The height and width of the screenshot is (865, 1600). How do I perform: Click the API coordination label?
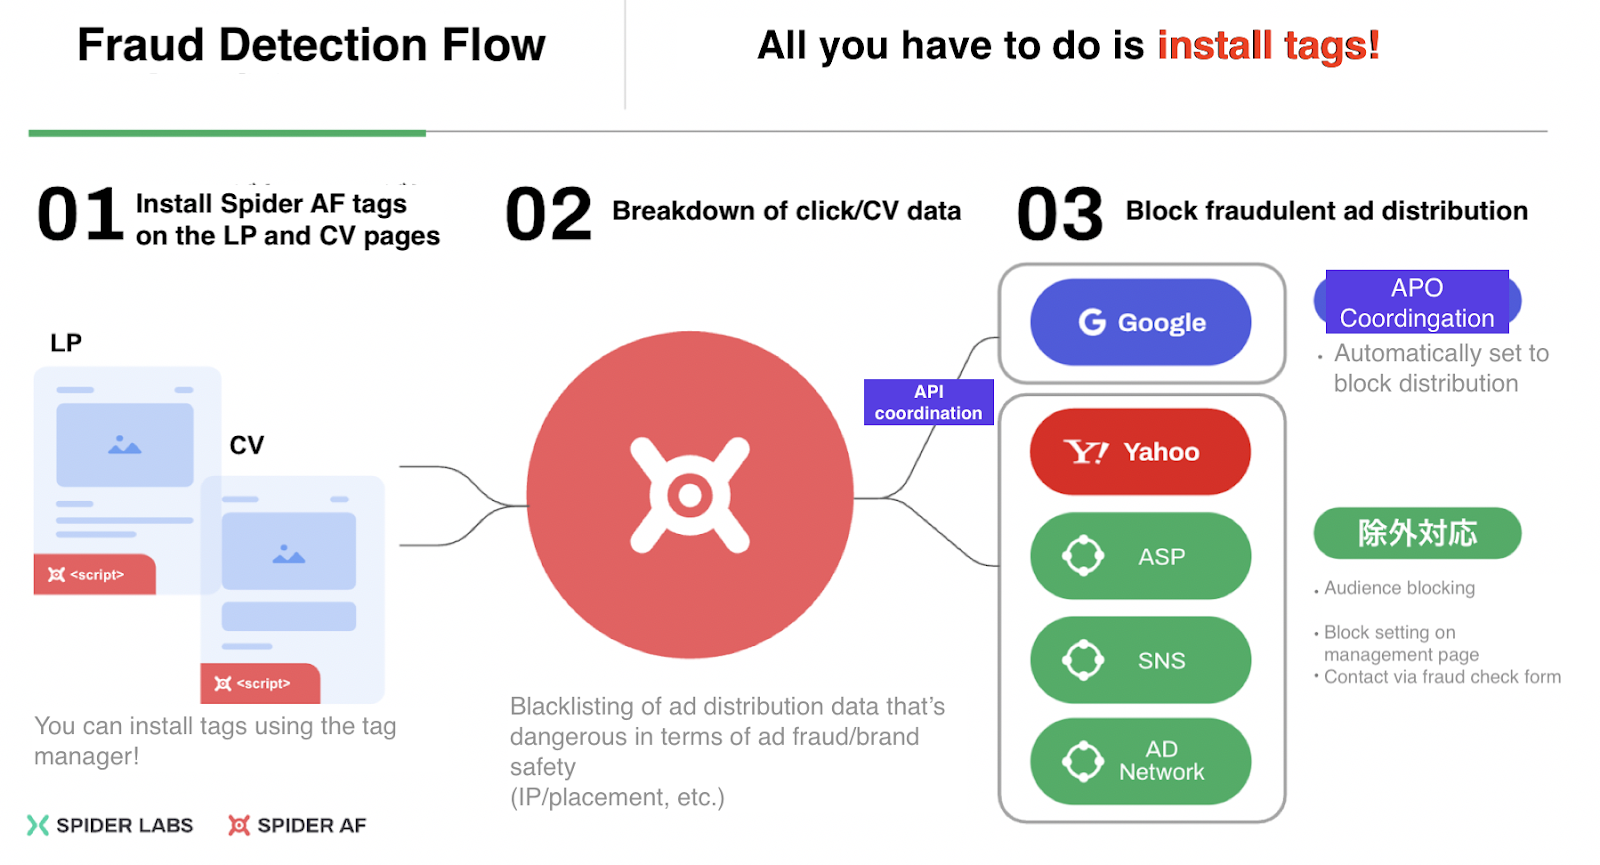point(928,402)
